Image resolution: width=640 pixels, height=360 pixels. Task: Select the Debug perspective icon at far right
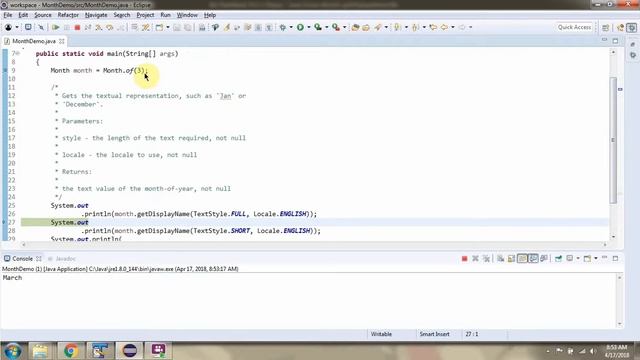(x=632, y=27)
